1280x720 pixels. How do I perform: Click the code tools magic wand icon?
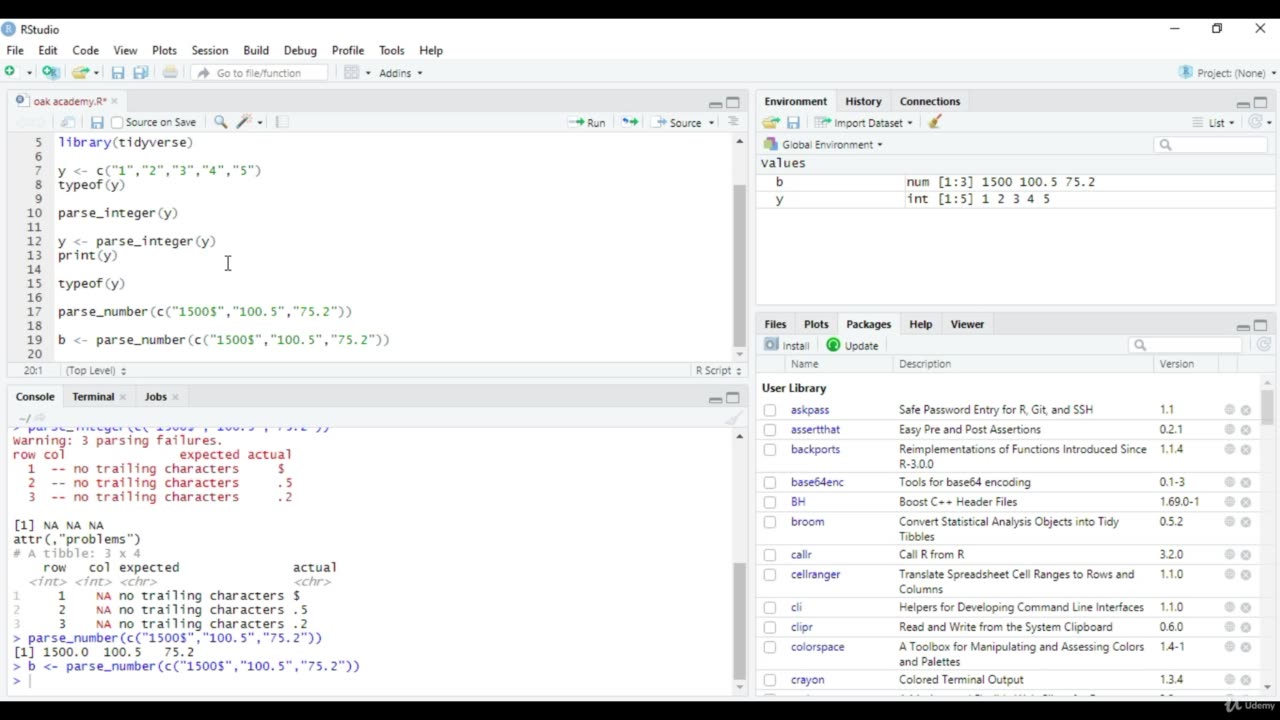(x=244, y=122)
